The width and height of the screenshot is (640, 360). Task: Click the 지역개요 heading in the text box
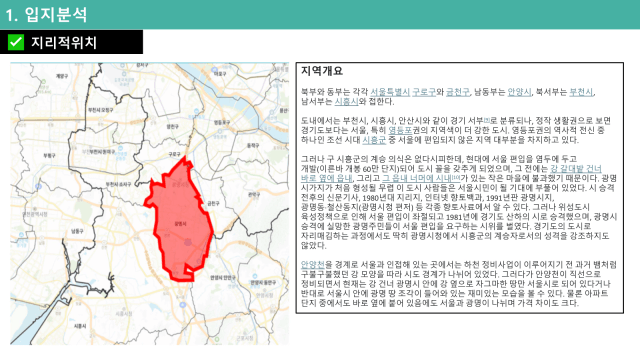(x=322, y=71)
